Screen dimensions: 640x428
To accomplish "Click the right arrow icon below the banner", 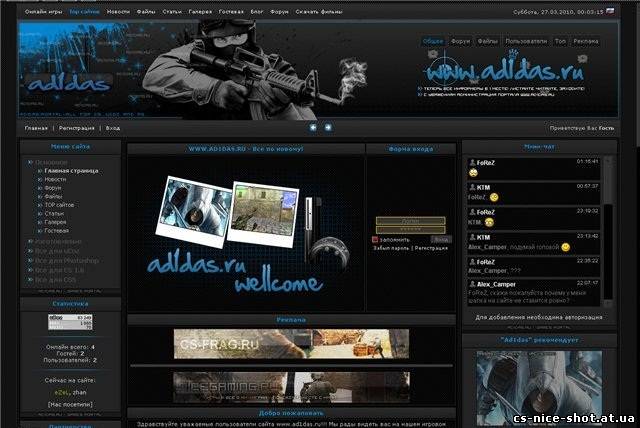I will (328, 128).
